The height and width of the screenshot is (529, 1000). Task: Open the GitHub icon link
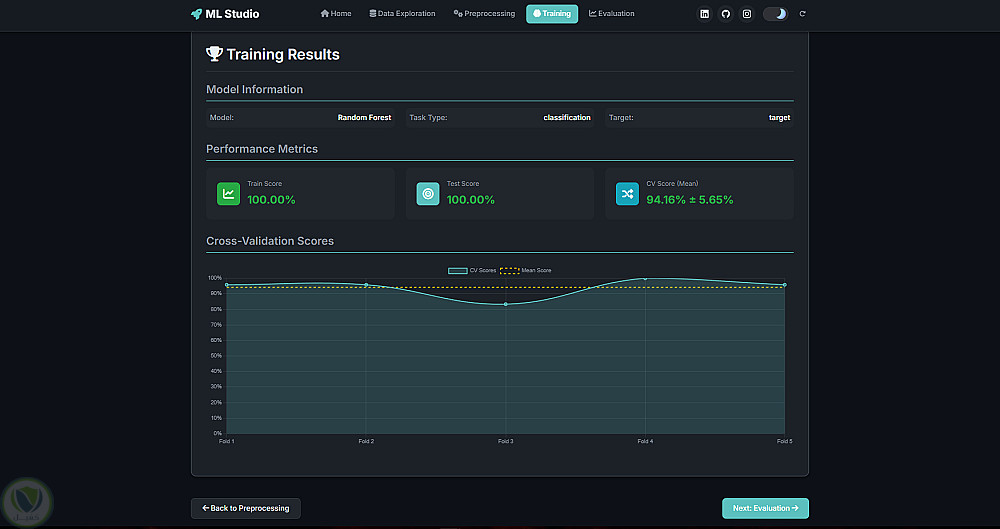coord(725,14)
